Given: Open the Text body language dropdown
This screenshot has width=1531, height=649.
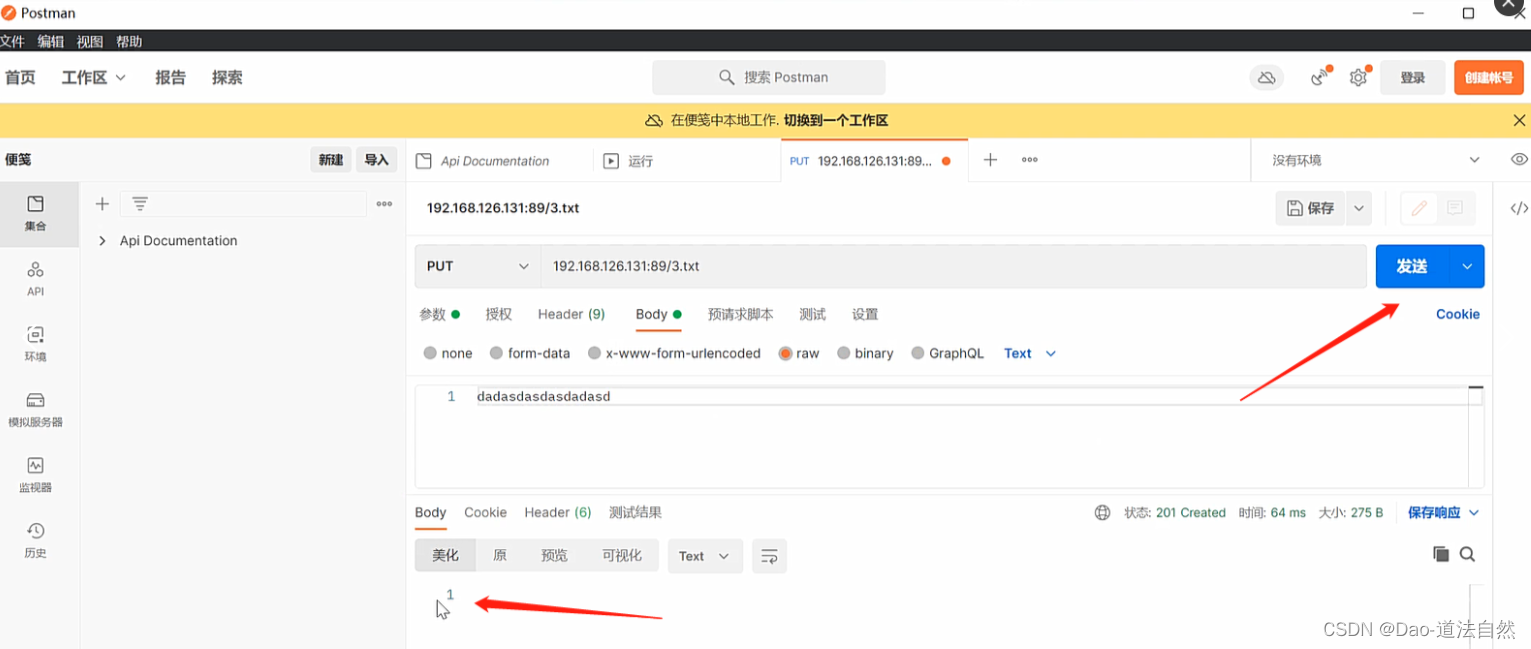Looking at the screenshot, I should click(1028, 353).
